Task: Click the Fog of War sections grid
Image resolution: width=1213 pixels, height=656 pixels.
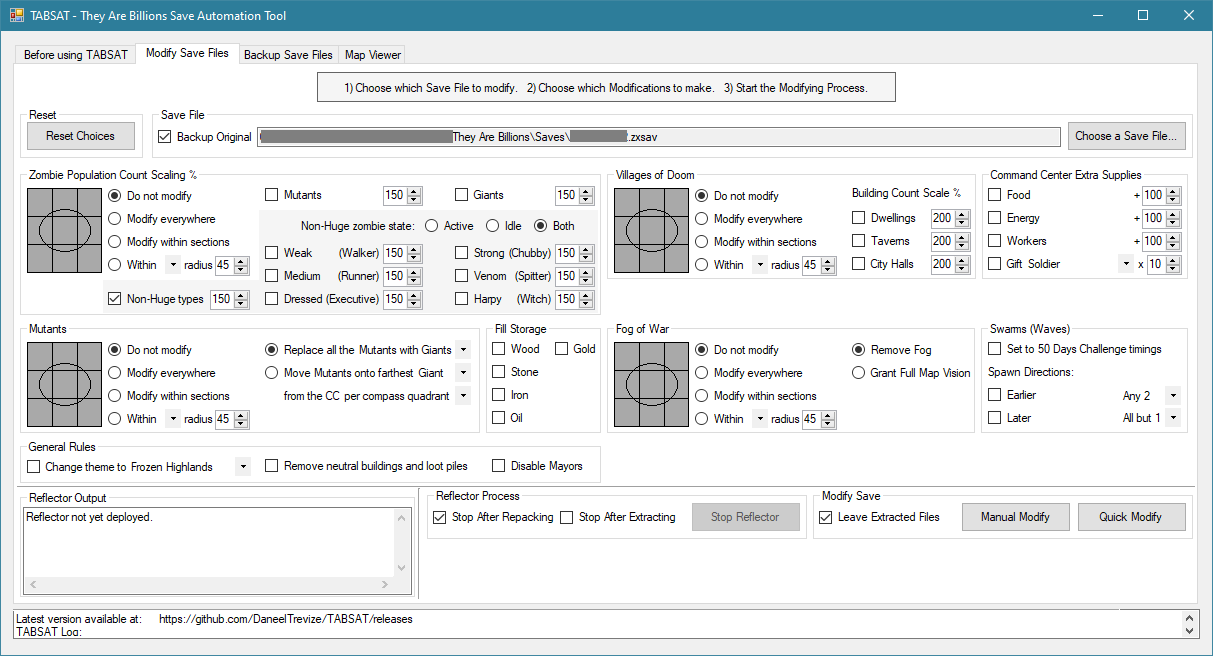Action: click(x=651, y=384)
